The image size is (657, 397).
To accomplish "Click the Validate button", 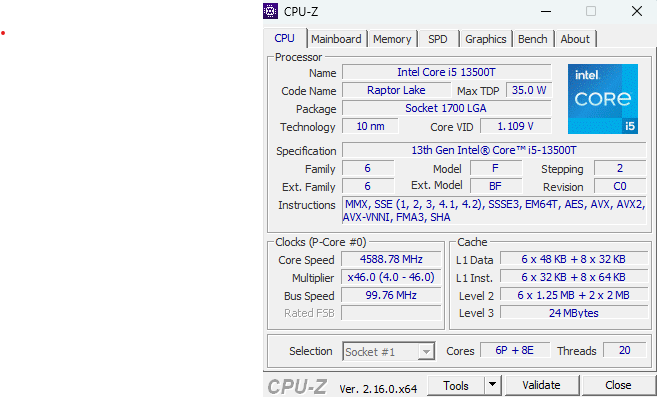I will point(541,385).
